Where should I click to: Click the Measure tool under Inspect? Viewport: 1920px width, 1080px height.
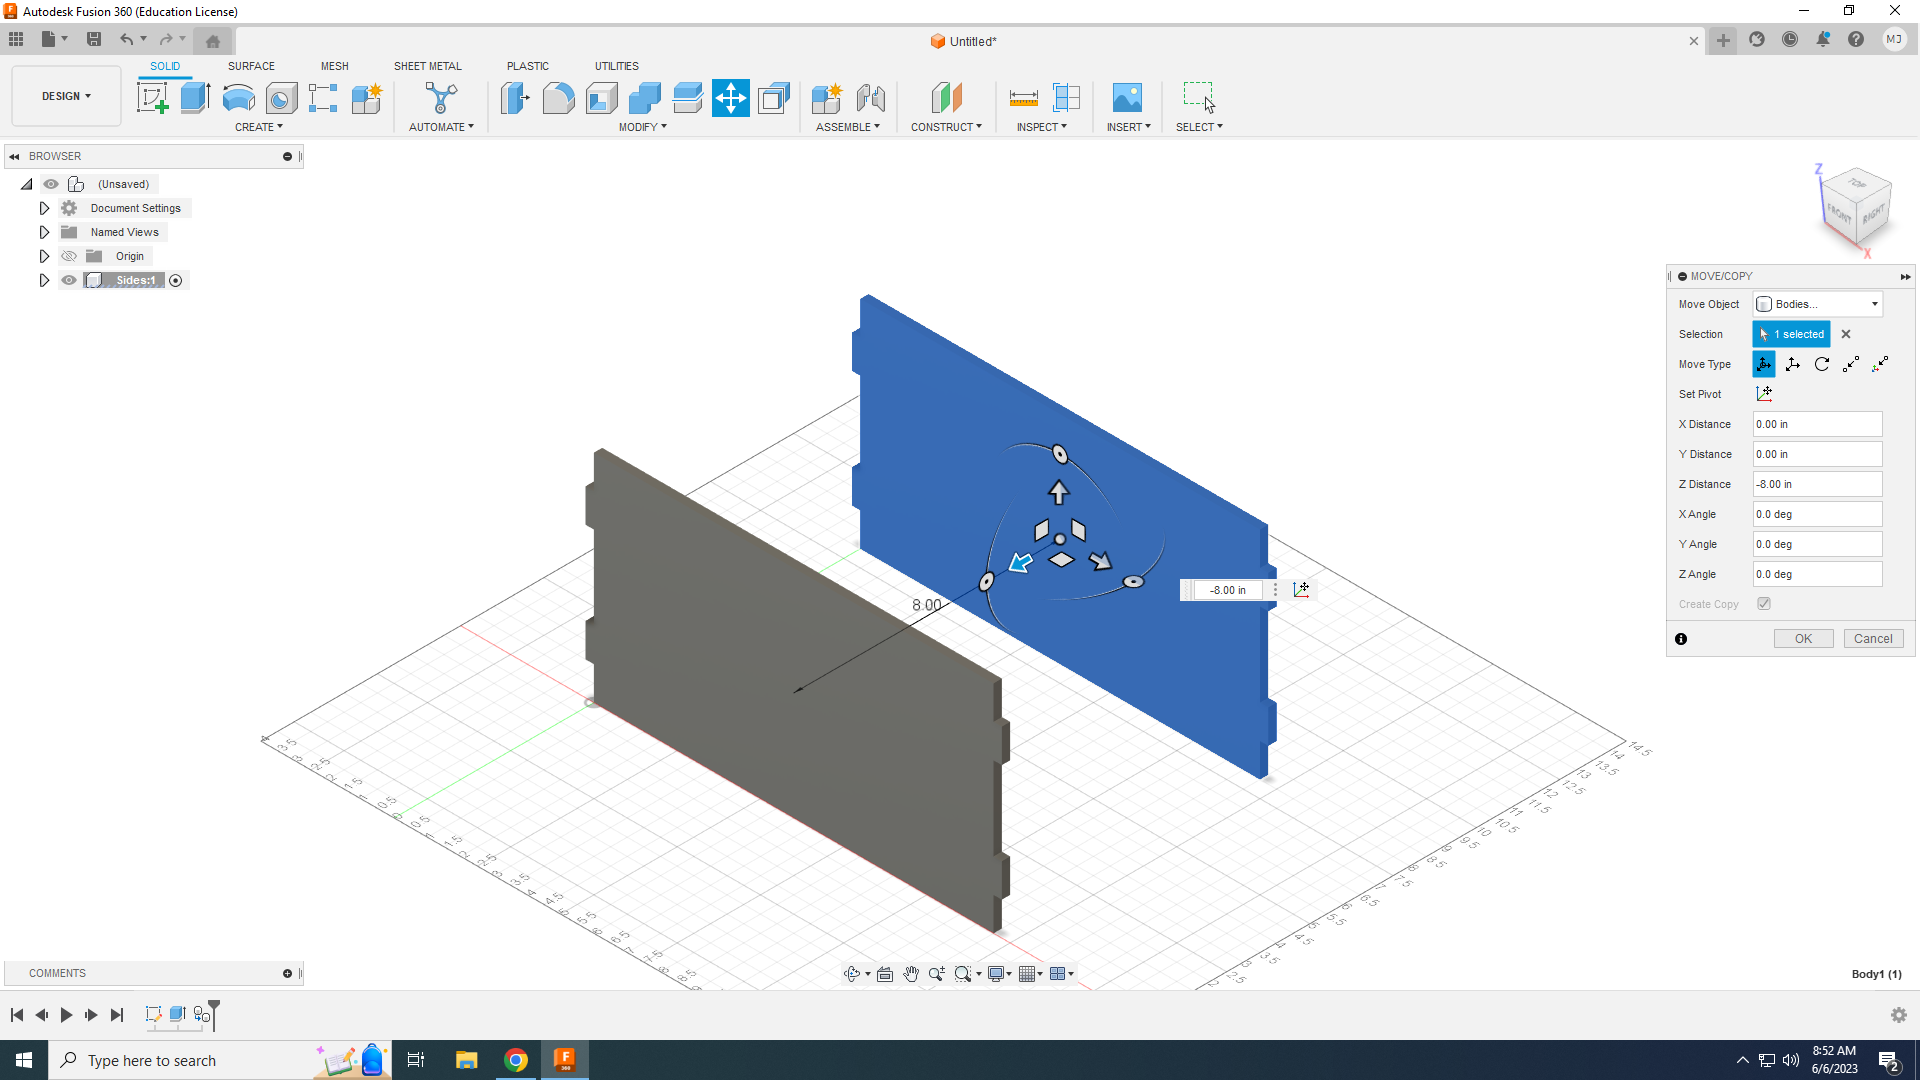(1023, 98)
